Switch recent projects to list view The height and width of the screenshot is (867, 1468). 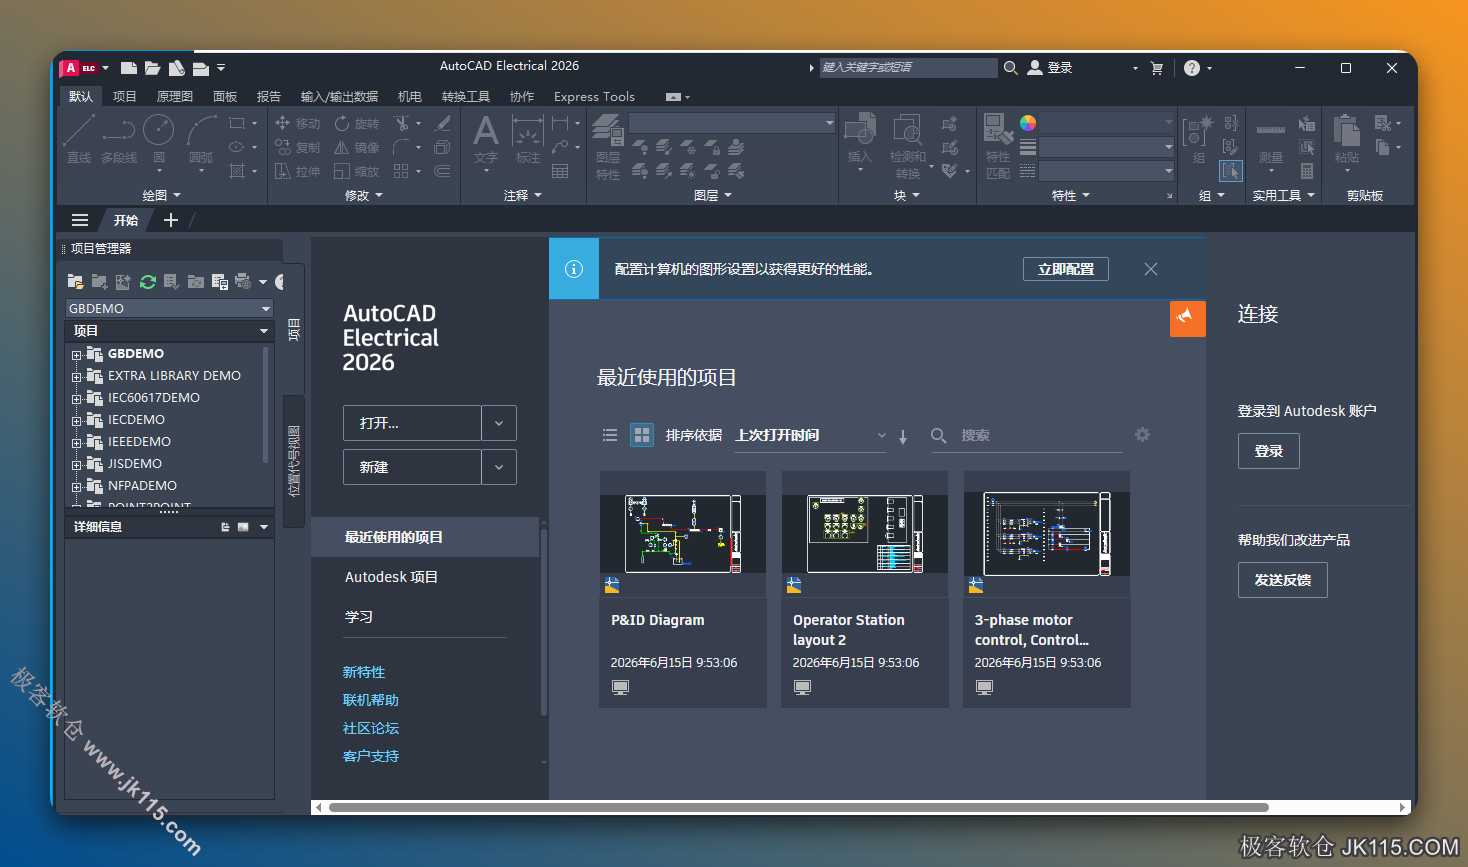610,435
